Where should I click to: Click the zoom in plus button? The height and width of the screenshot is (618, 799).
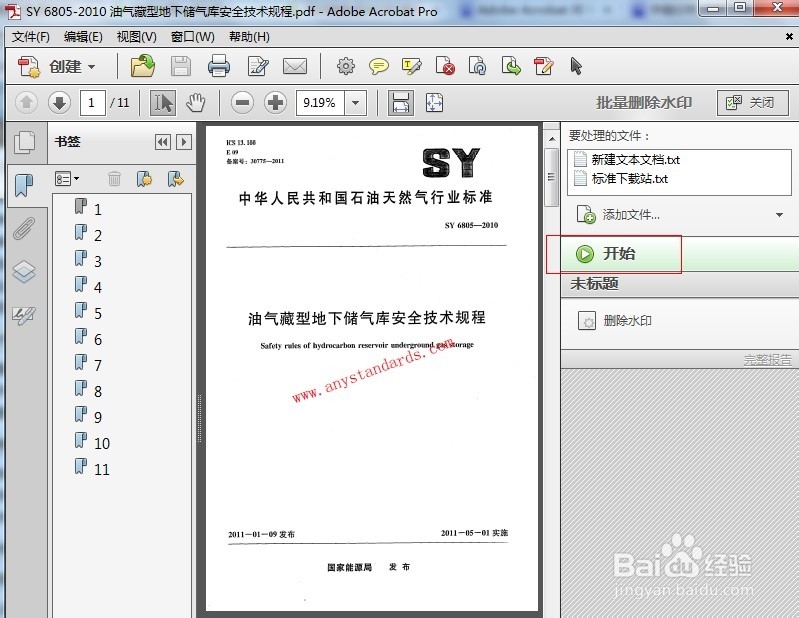(275, 103)
